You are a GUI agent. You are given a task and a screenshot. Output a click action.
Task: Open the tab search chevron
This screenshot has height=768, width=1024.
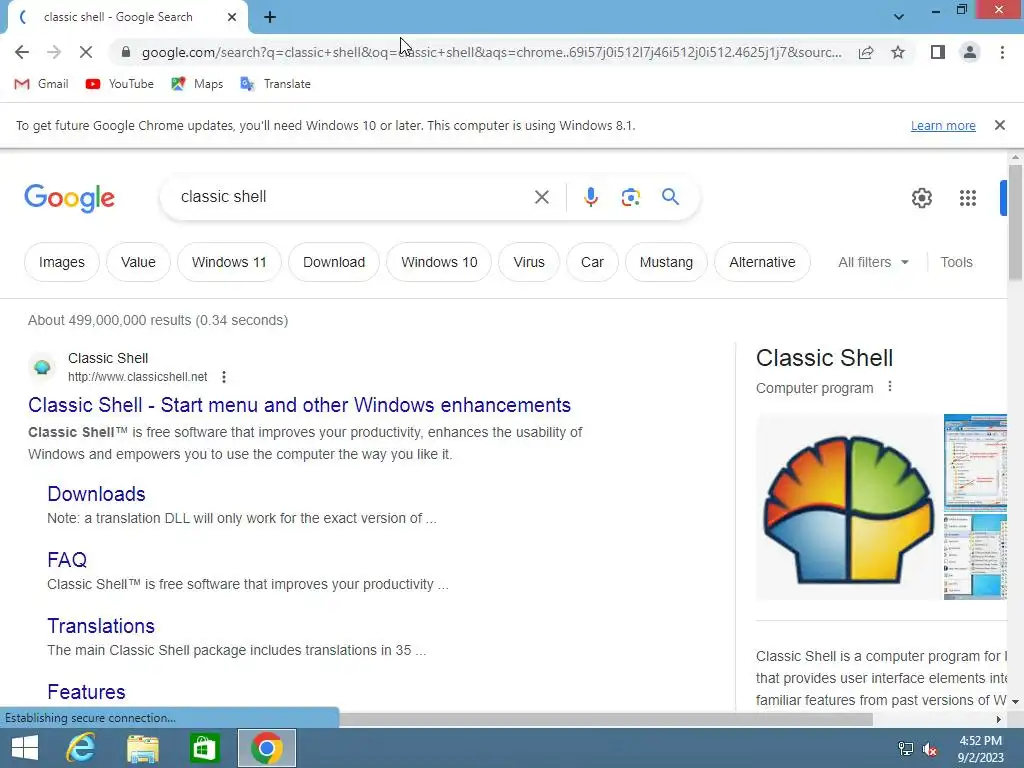tap(899, 17)
